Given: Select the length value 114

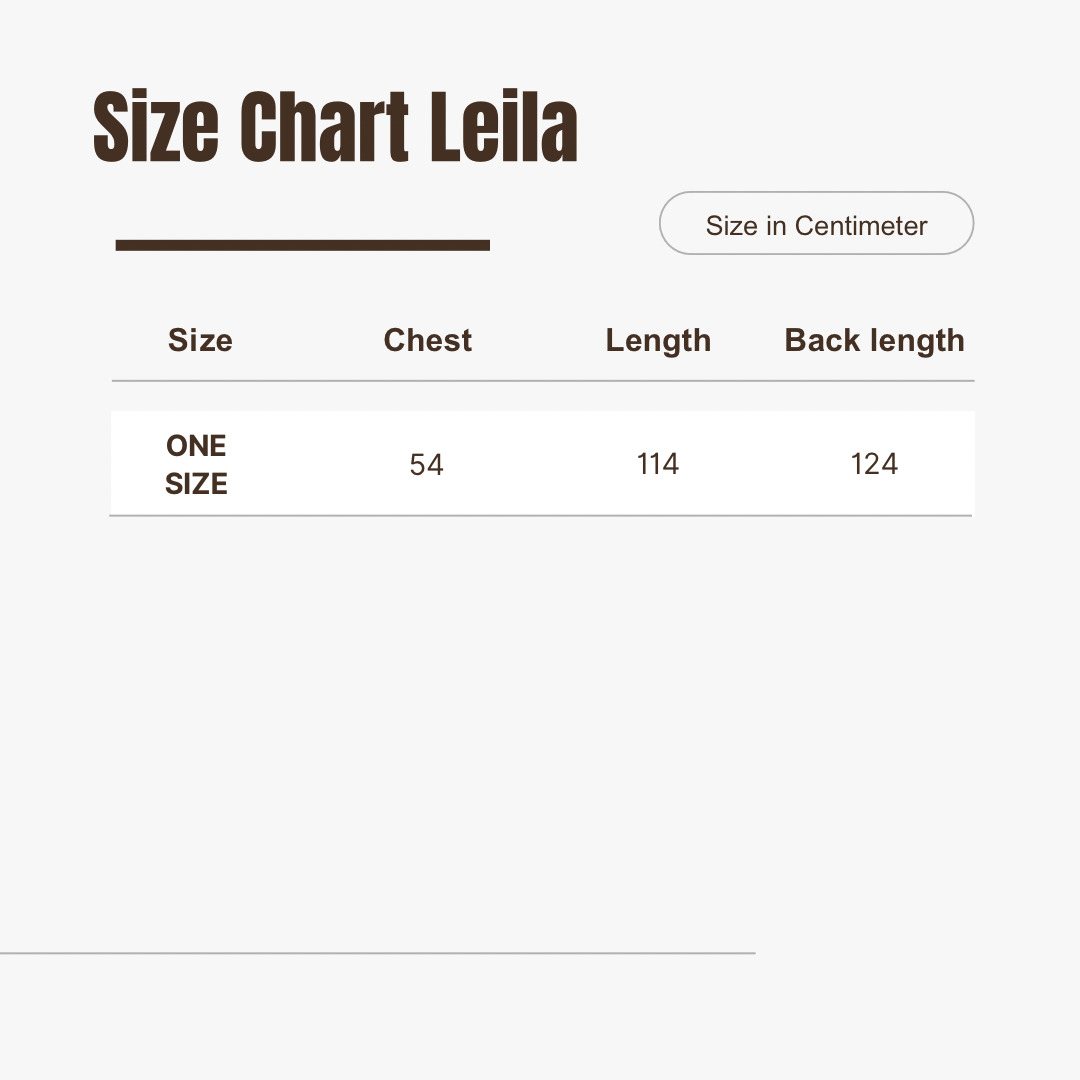Looking at the screenshot, I should click(658, 464).
